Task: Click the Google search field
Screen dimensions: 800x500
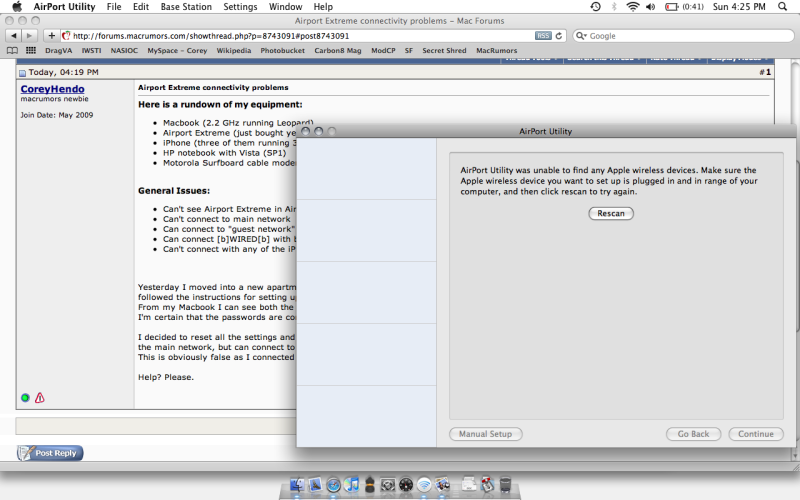Action: [x=684, y=36]
